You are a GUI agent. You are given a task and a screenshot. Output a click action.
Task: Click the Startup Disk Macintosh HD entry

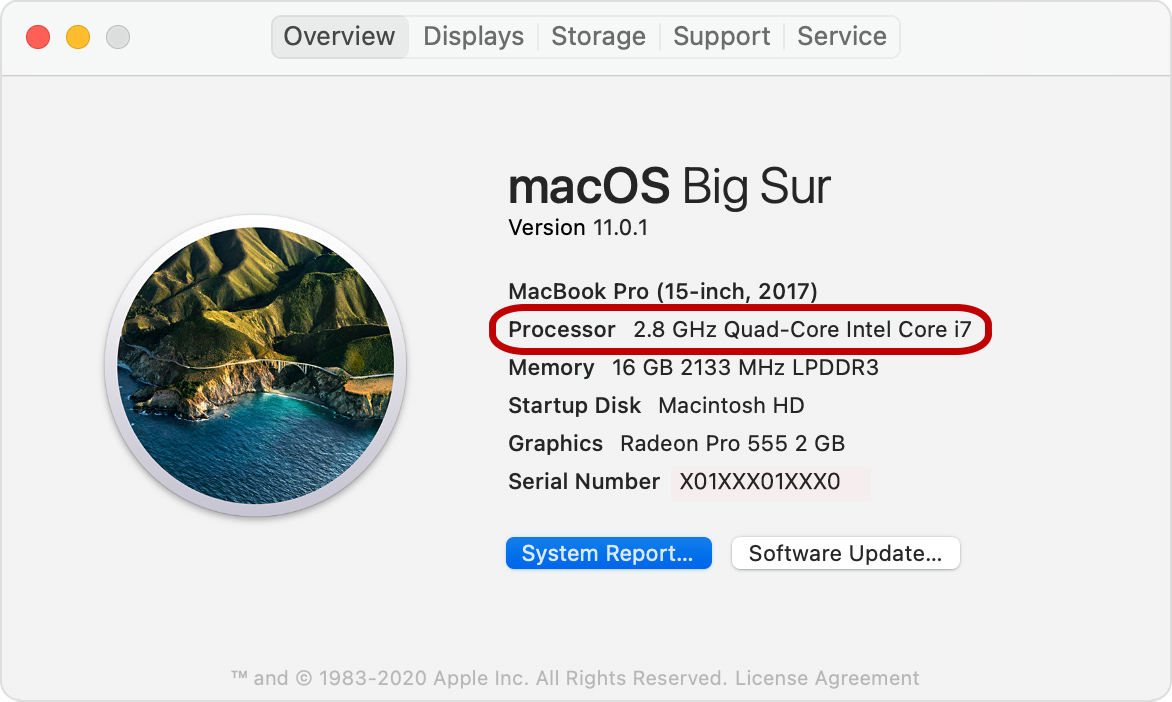tap(656, 406)
